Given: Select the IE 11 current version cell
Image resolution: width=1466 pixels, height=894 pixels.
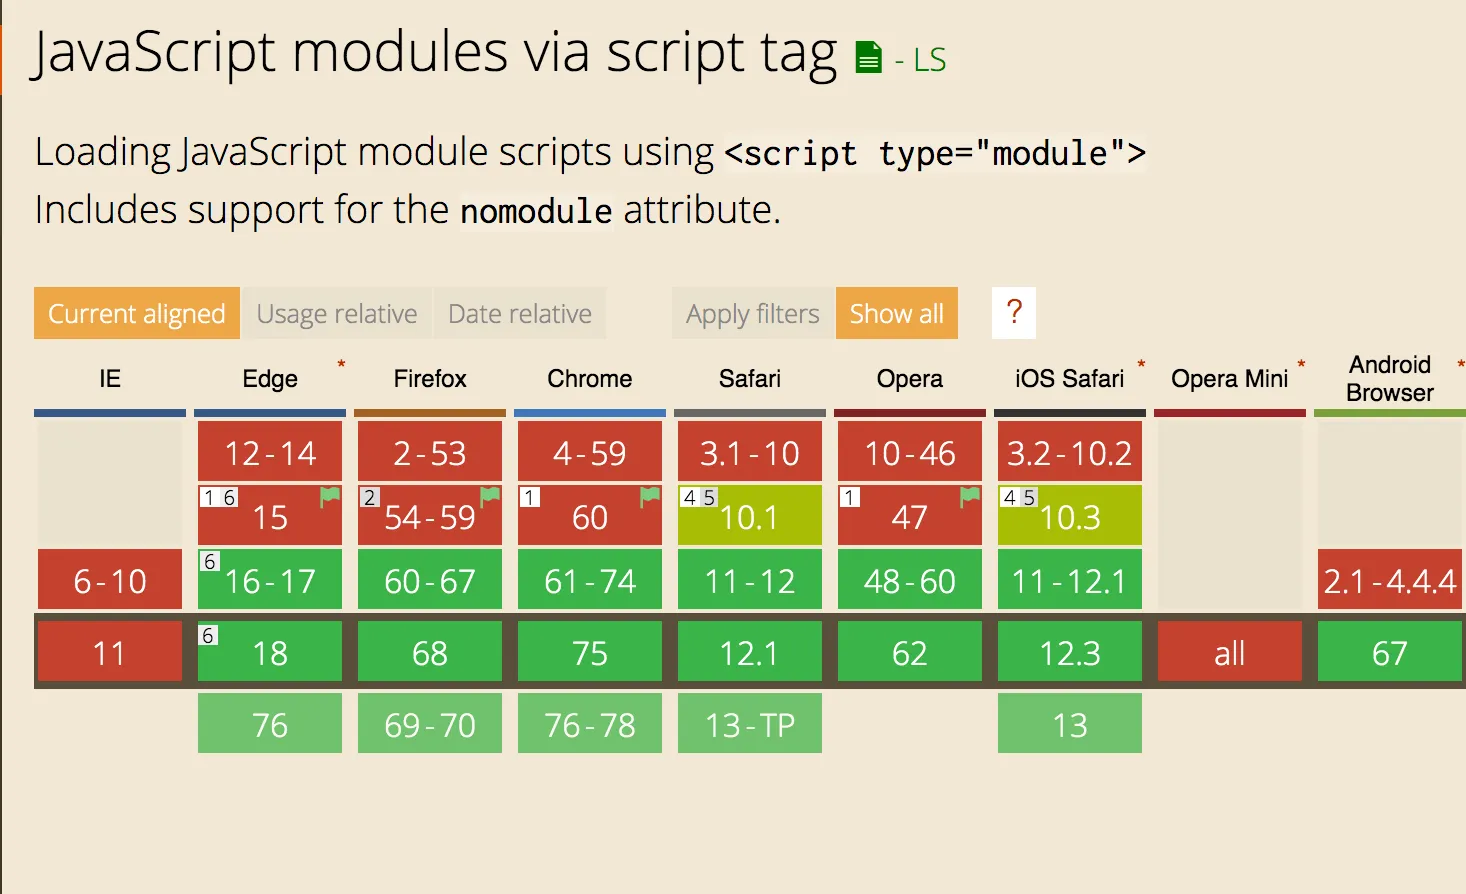Looking at the screenshot, I should (110, 652).
